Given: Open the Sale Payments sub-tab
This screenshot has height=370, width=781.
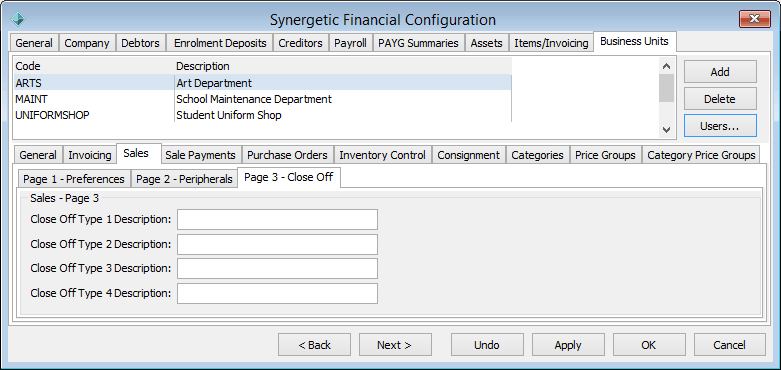Looking at the screenshot, I should pos(200,155).
